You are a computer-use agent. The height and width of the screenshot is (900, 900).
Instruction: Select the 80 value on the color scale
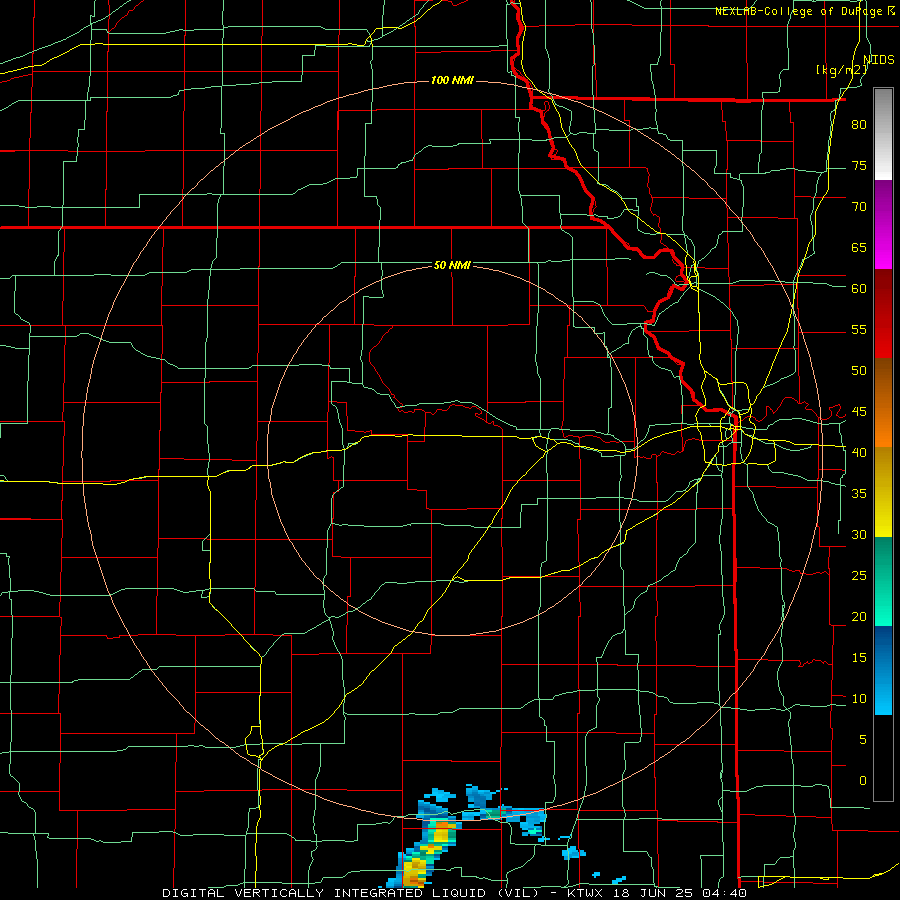[859, 125]
